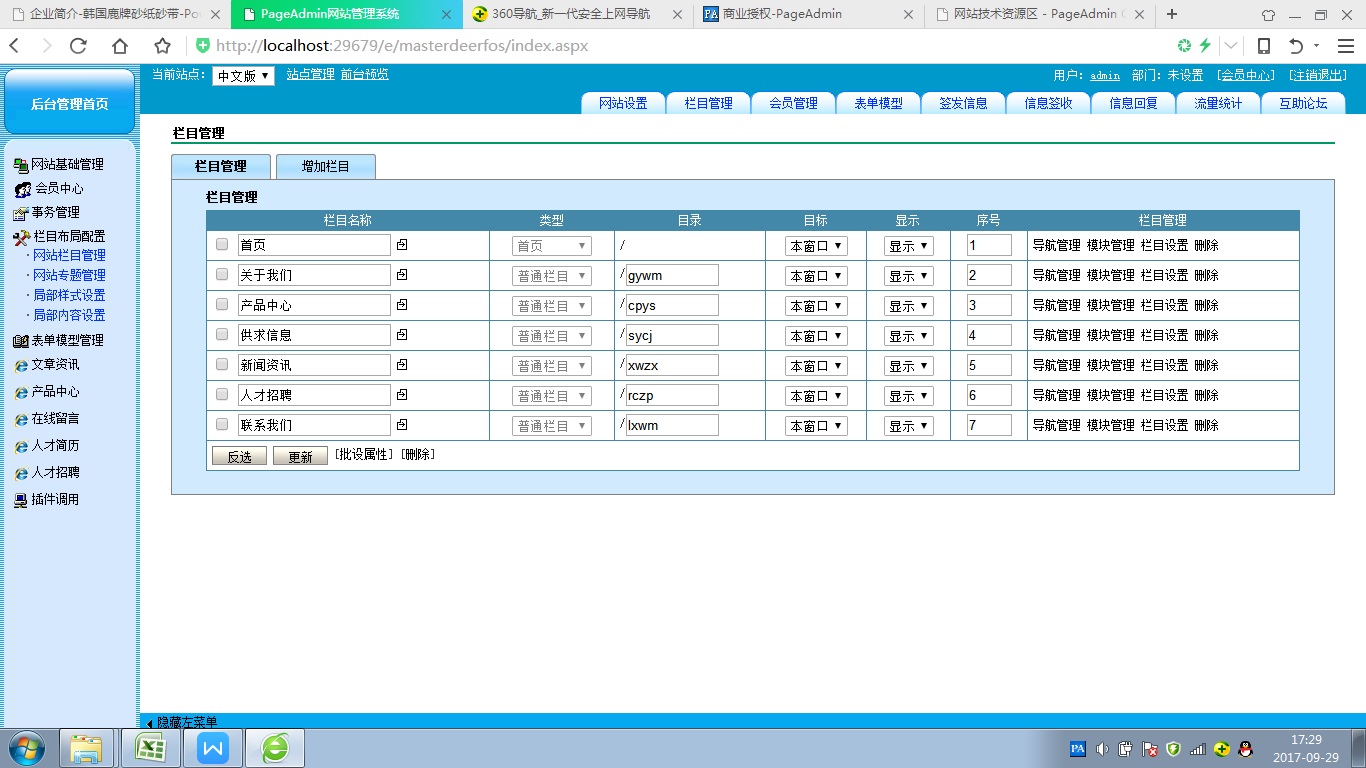Click the 序号 input field for 产品中心
1366x768 pixels.
coord(989,305)
